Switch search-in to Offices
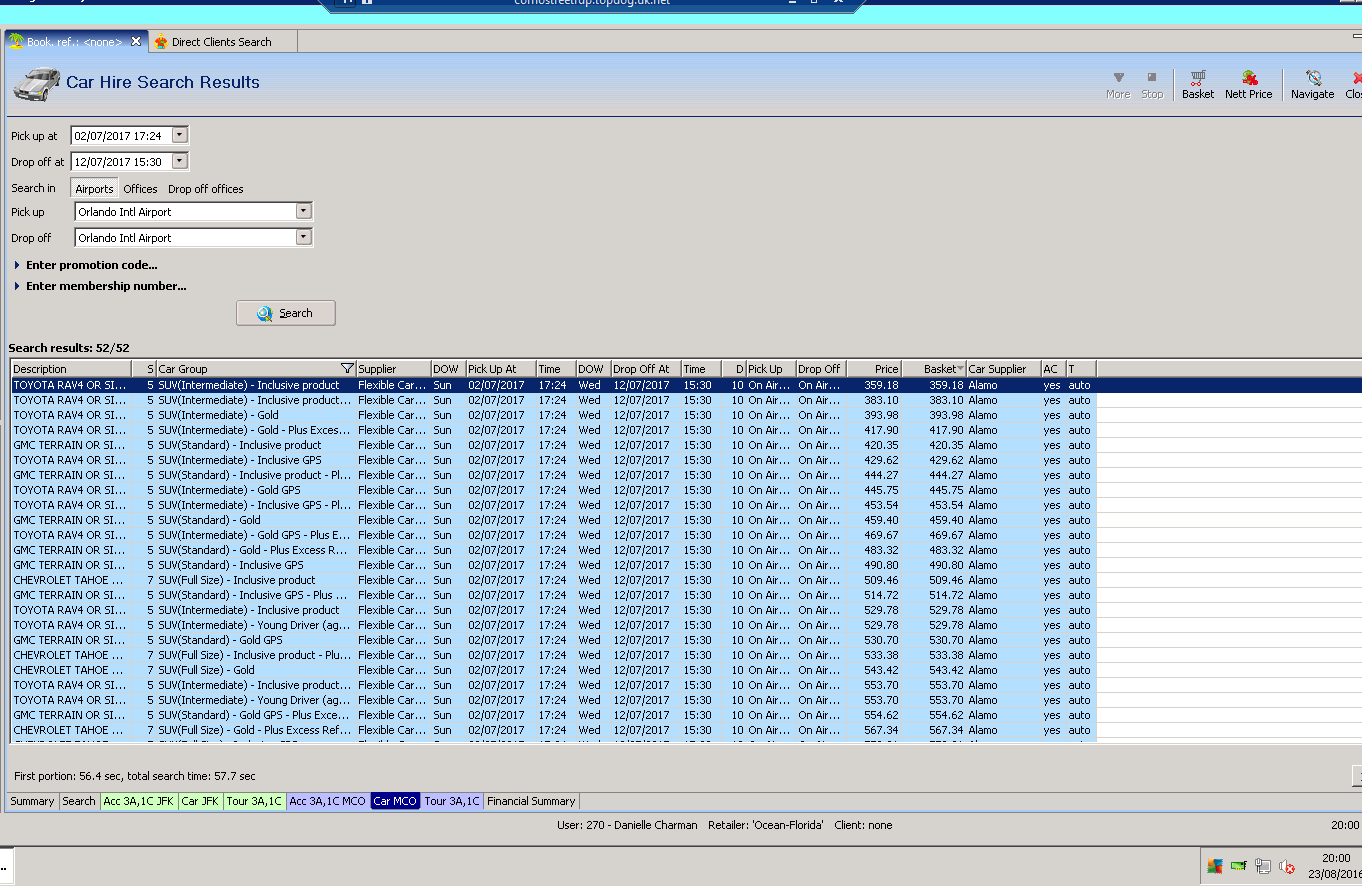Viewport: 1362px width, 886px height. (140, 189)
